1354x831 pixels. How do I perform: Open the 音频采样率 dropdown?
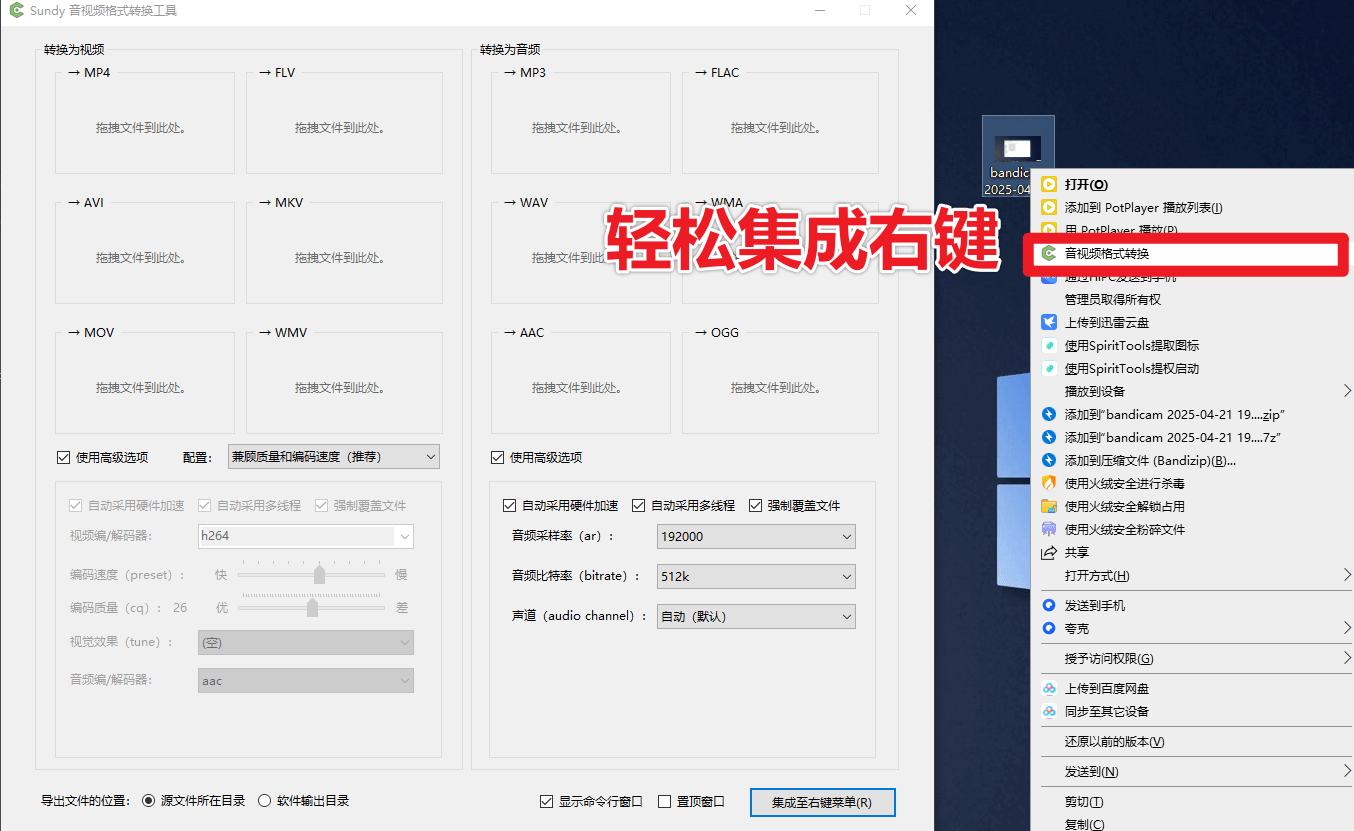point(755,536)
